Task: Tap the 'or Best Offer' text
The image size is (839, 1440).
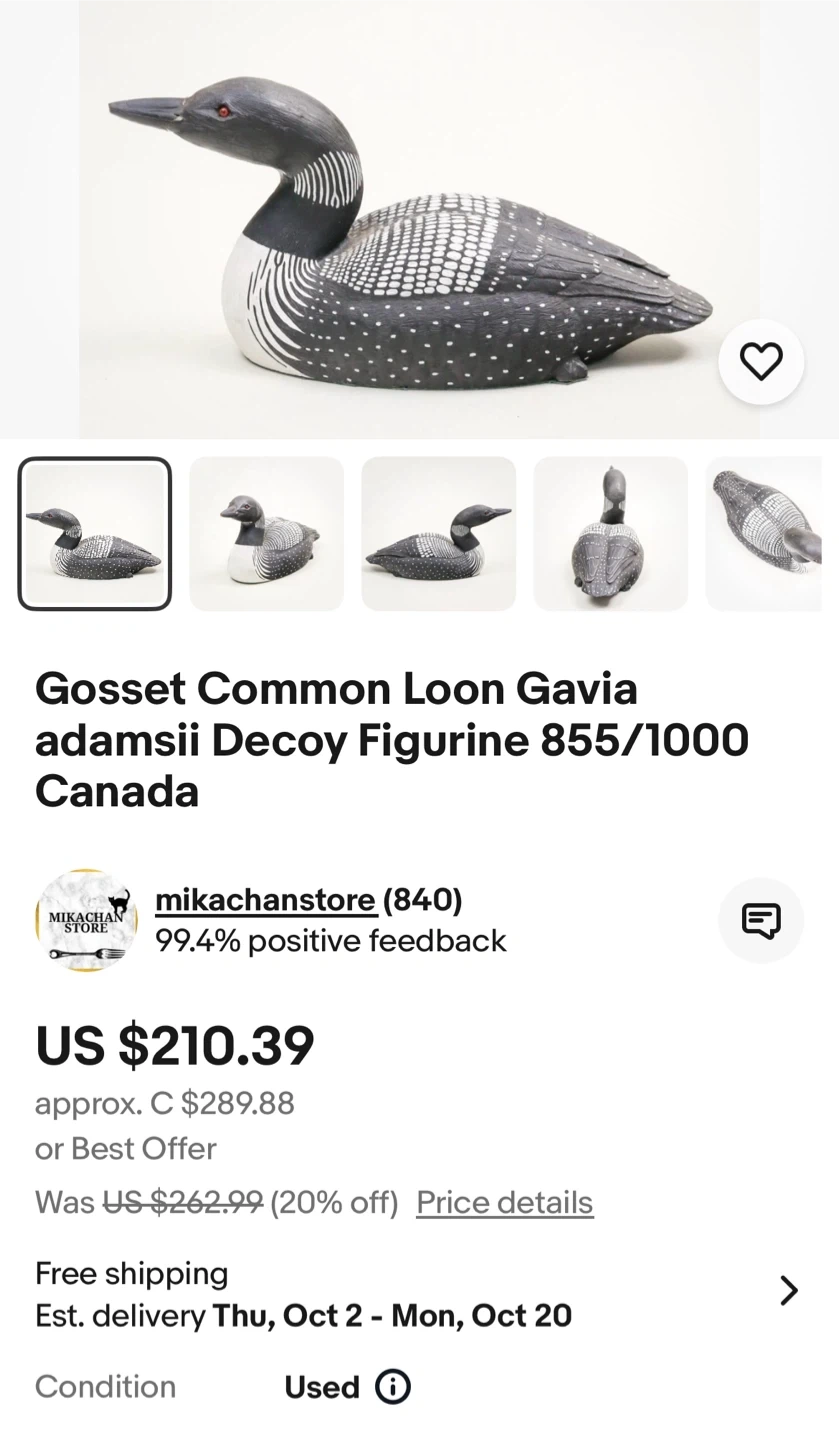Action: point(126,1149)
